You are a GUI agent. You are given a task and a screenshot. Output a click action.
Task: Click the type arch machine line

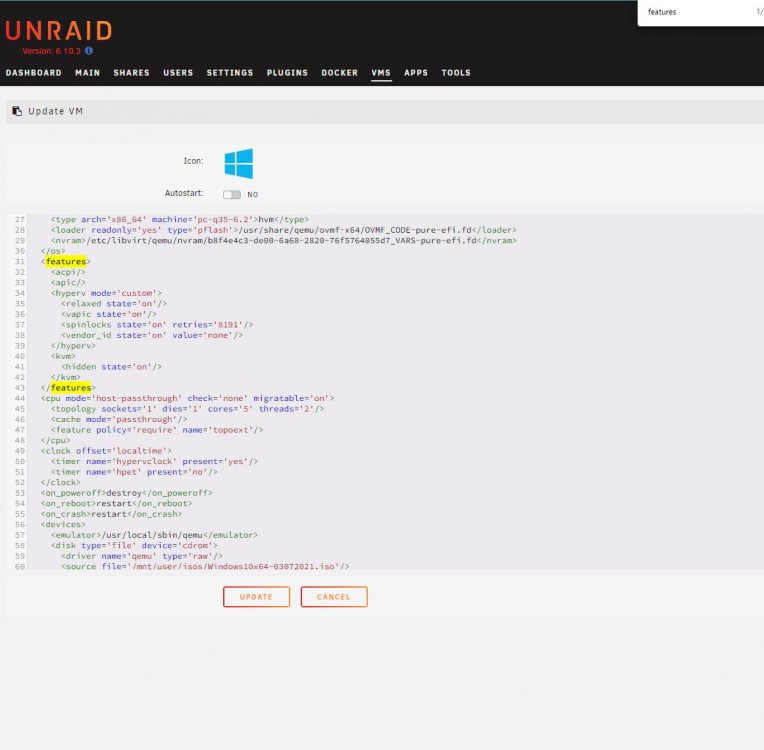pyautogui.click(x=180, y=219)
